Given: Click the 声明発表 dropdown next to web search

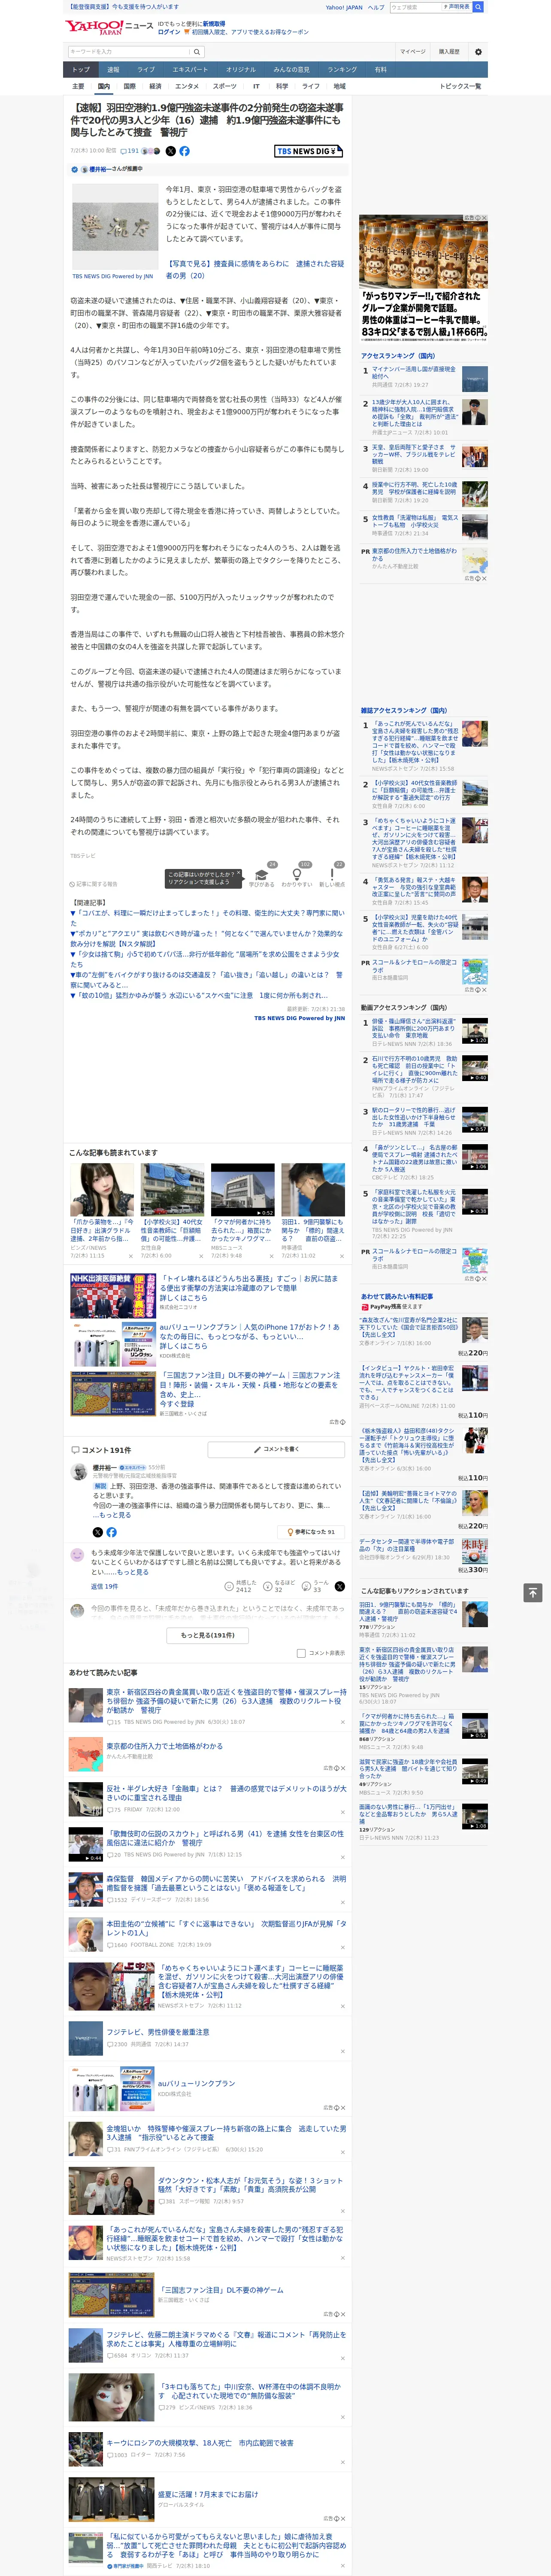Looking at the screenshot, I should tap(457, 7).
